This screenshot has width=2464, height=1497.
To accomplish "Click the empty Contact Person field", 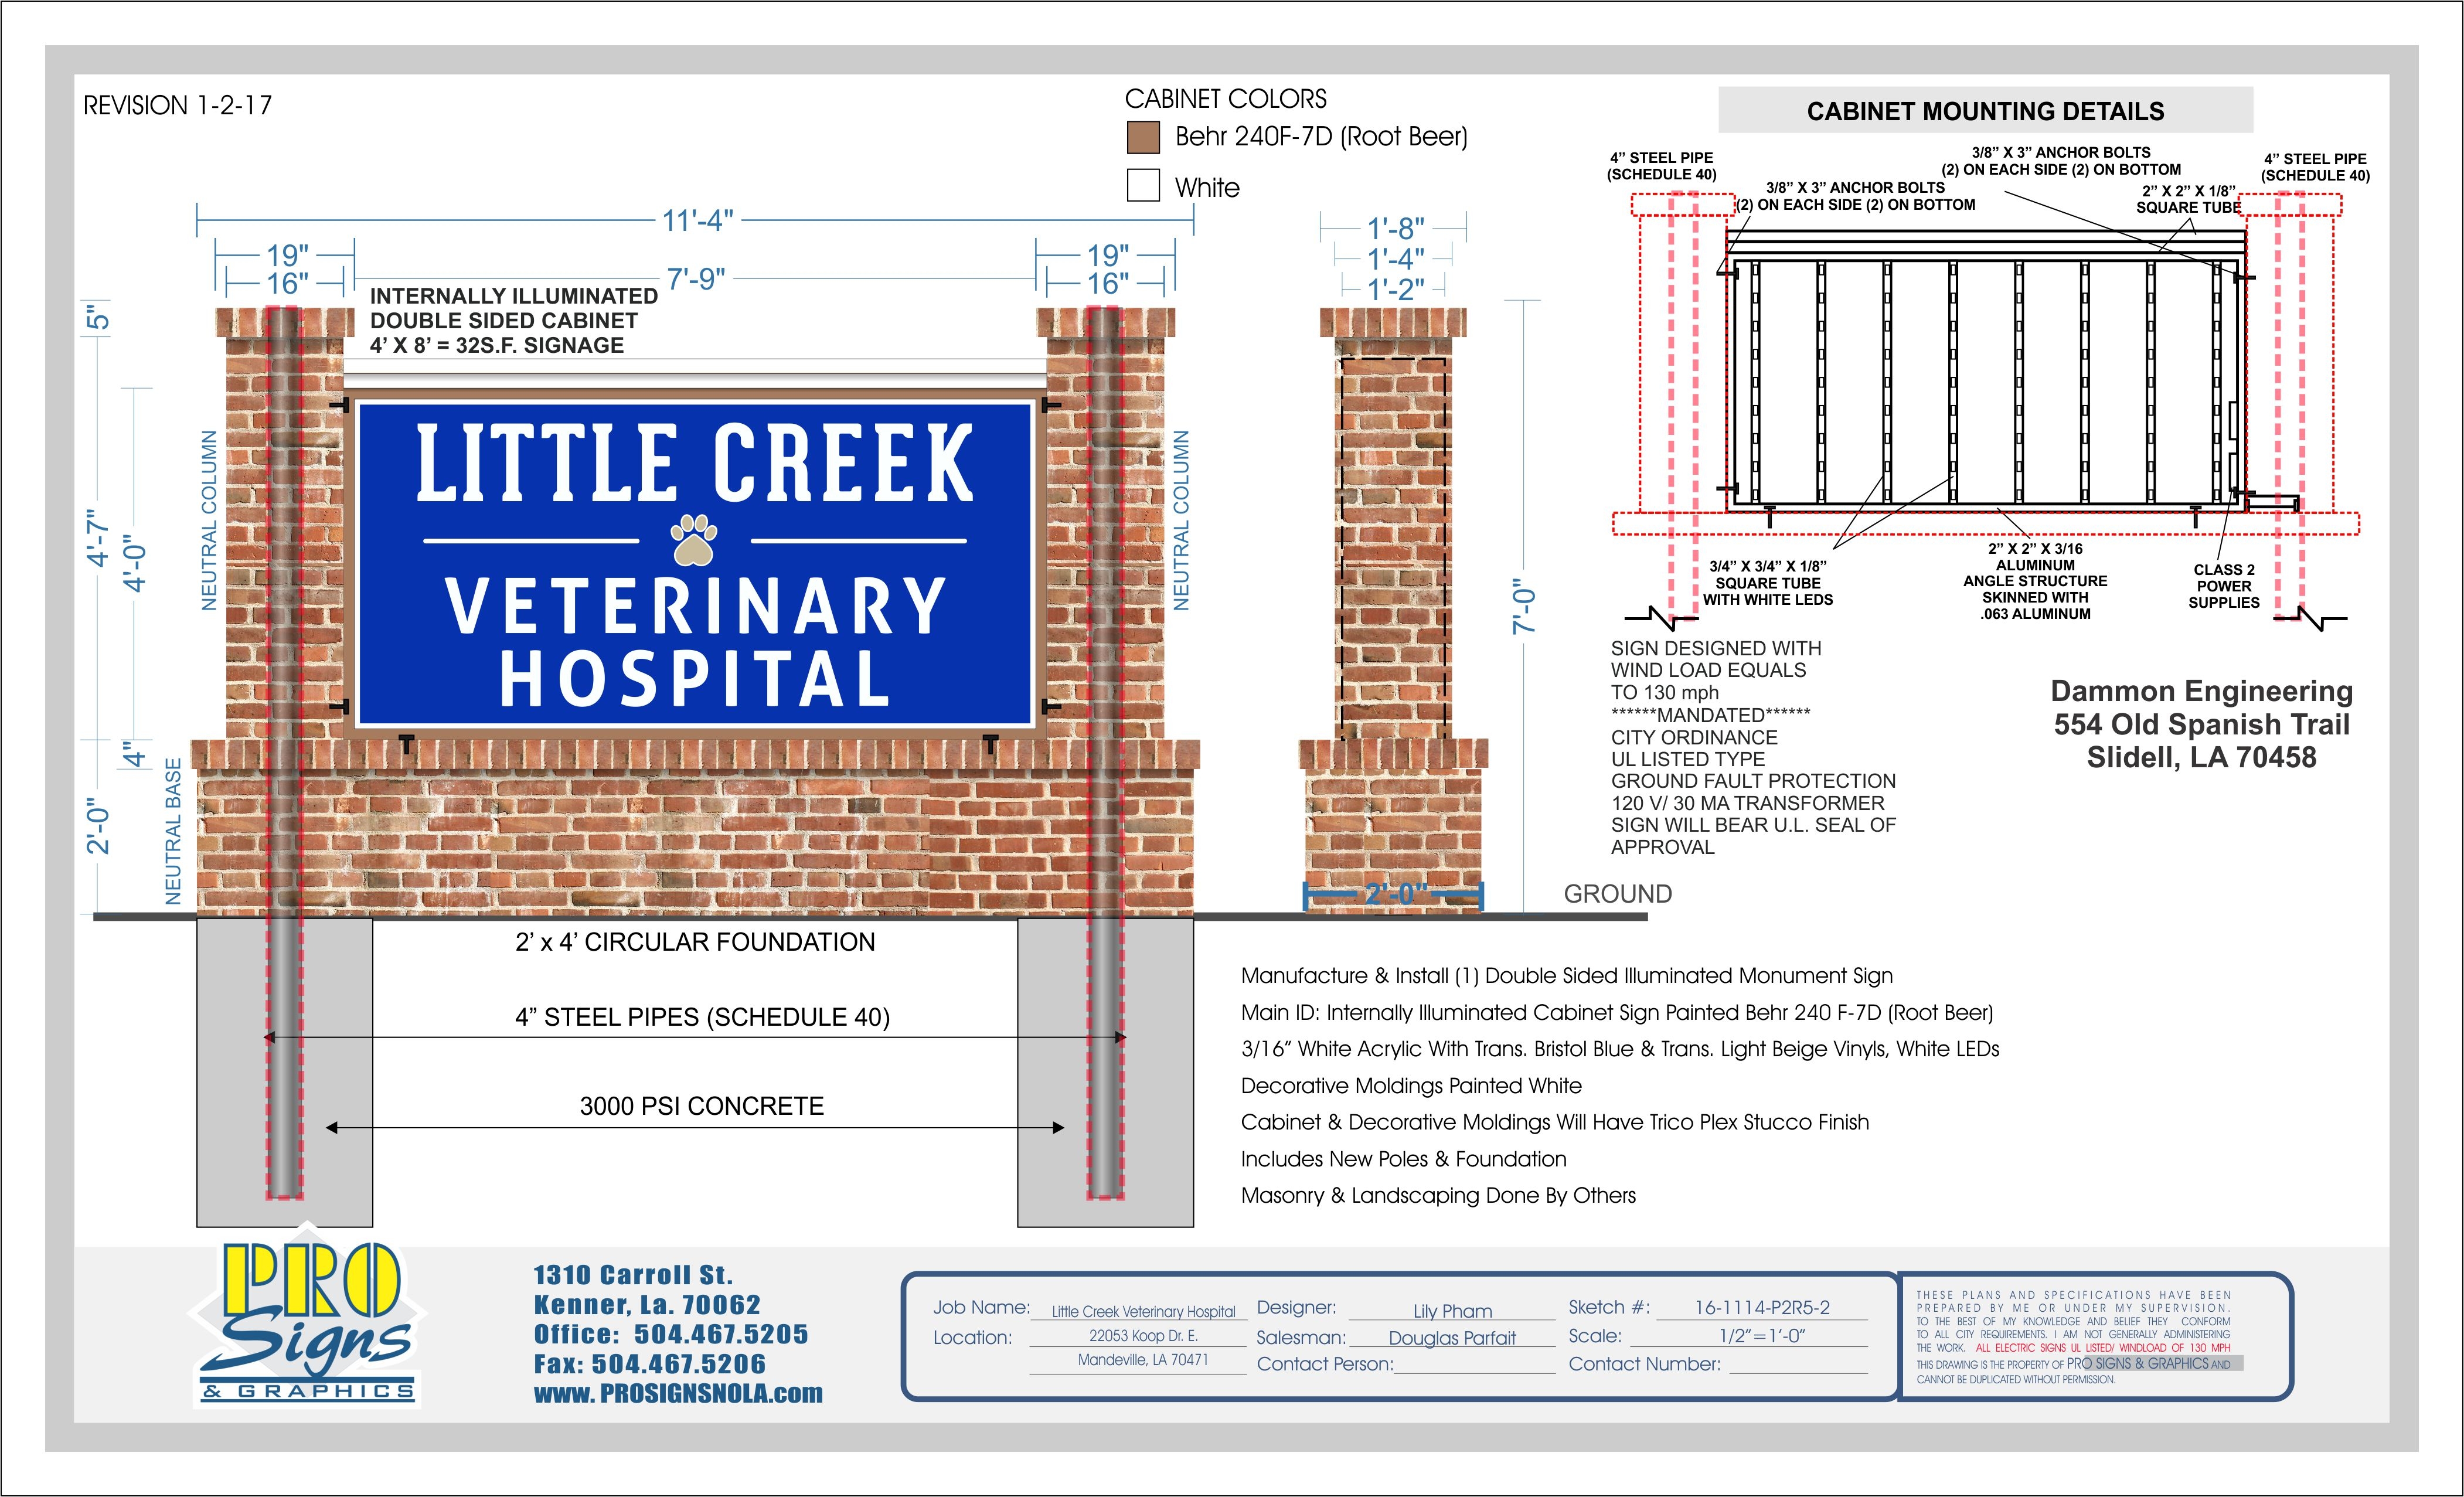I will [x=1474, y=1364].
